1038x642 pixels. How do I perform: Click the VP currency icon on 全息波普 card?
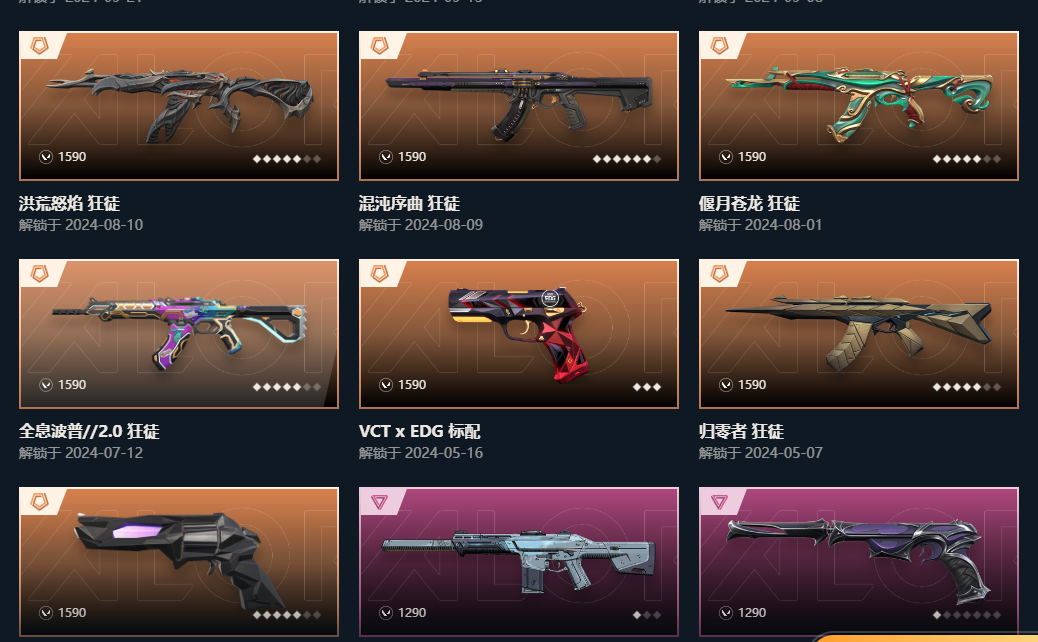[46, 385]
